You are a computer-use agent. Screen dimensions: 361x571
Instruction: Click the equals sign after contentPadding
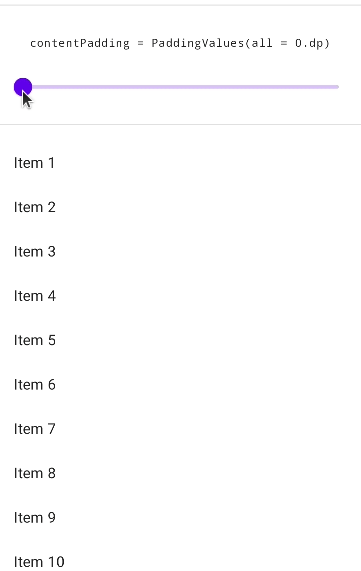point(141,43)
